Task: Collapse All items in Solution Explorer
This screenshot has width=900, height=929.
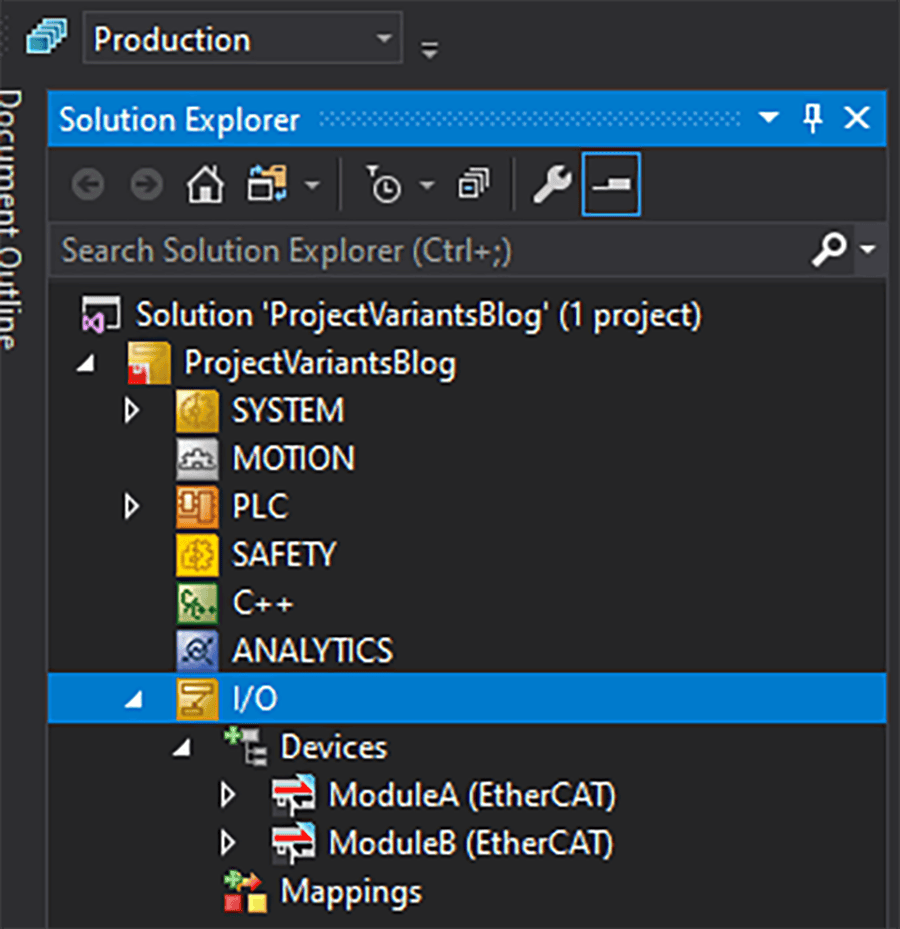Action: point(473,183)
